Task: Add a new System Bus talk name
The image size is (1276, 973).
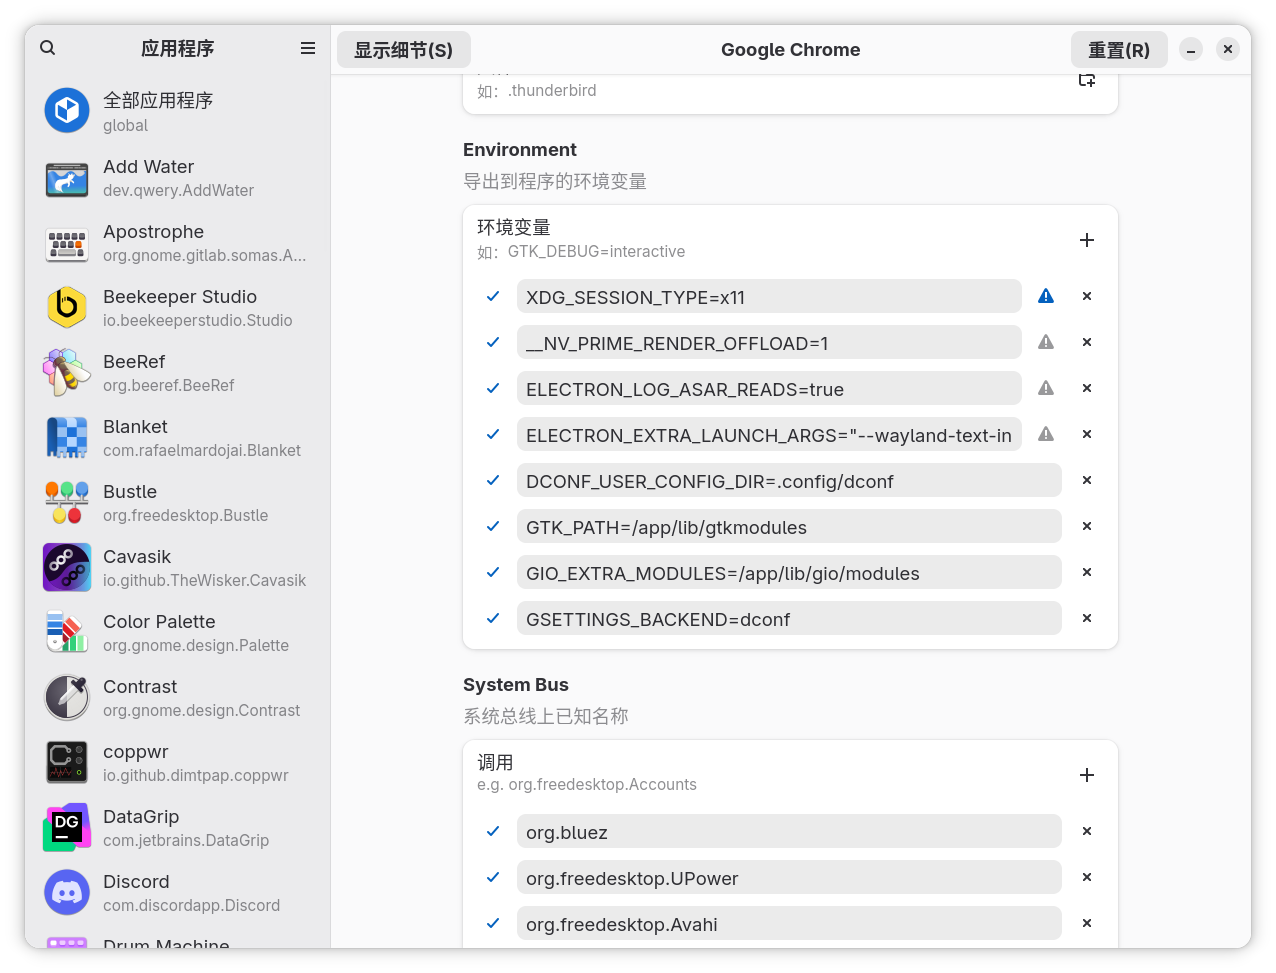Action: click(x=1087, y=775)
